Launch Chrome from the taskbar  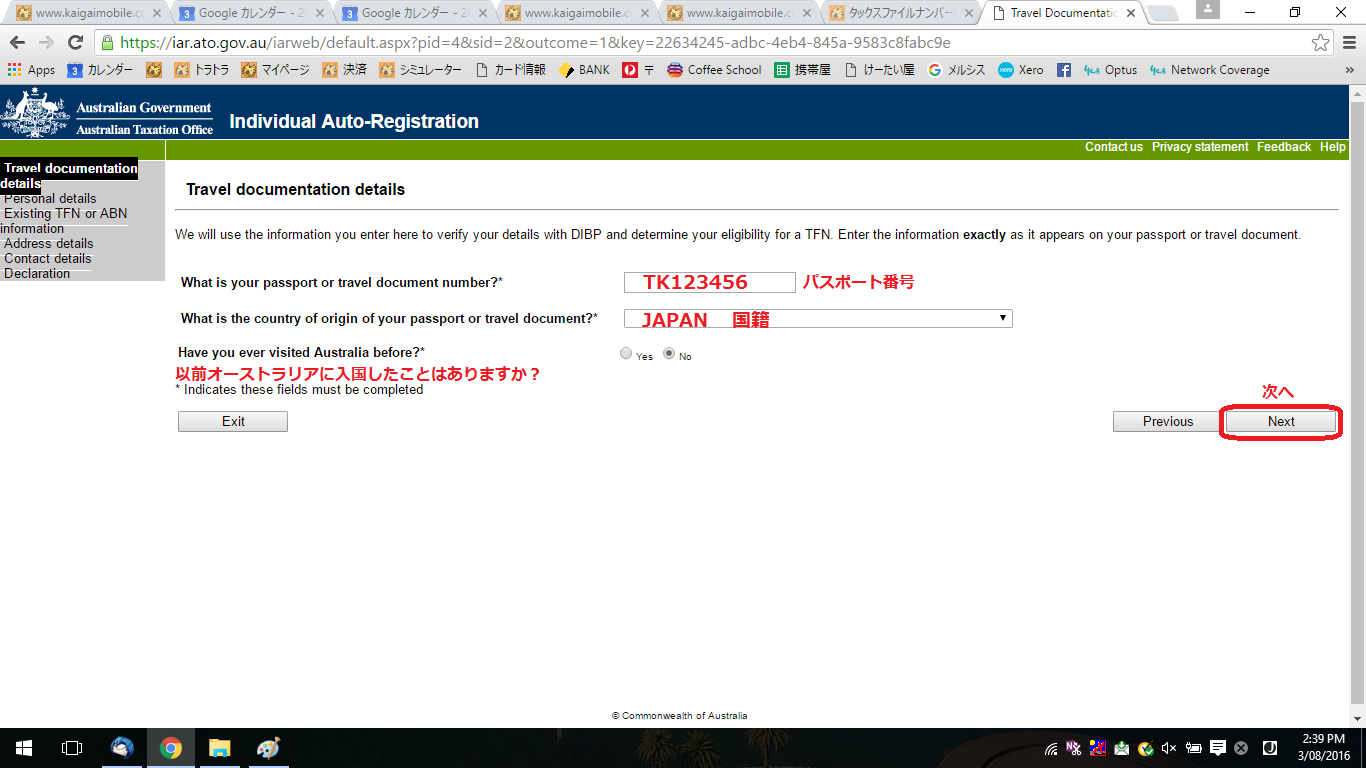[x=171, y=748]
